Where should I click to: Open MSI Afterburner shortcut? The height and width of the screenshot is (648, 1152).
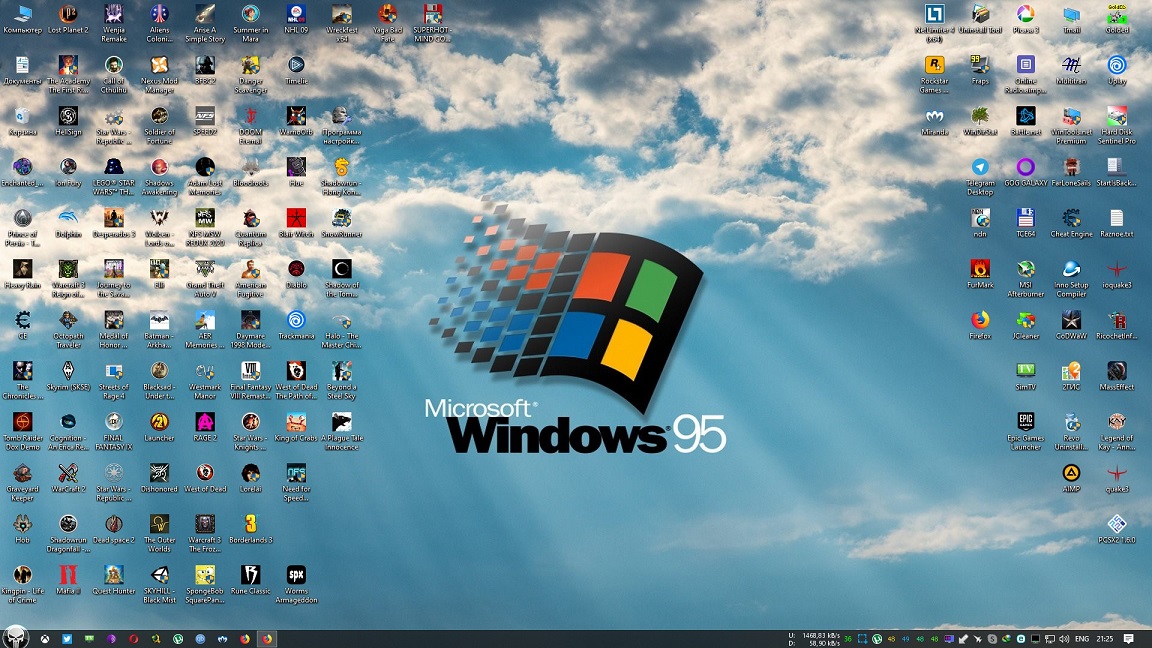click(x=1026, y=278)
